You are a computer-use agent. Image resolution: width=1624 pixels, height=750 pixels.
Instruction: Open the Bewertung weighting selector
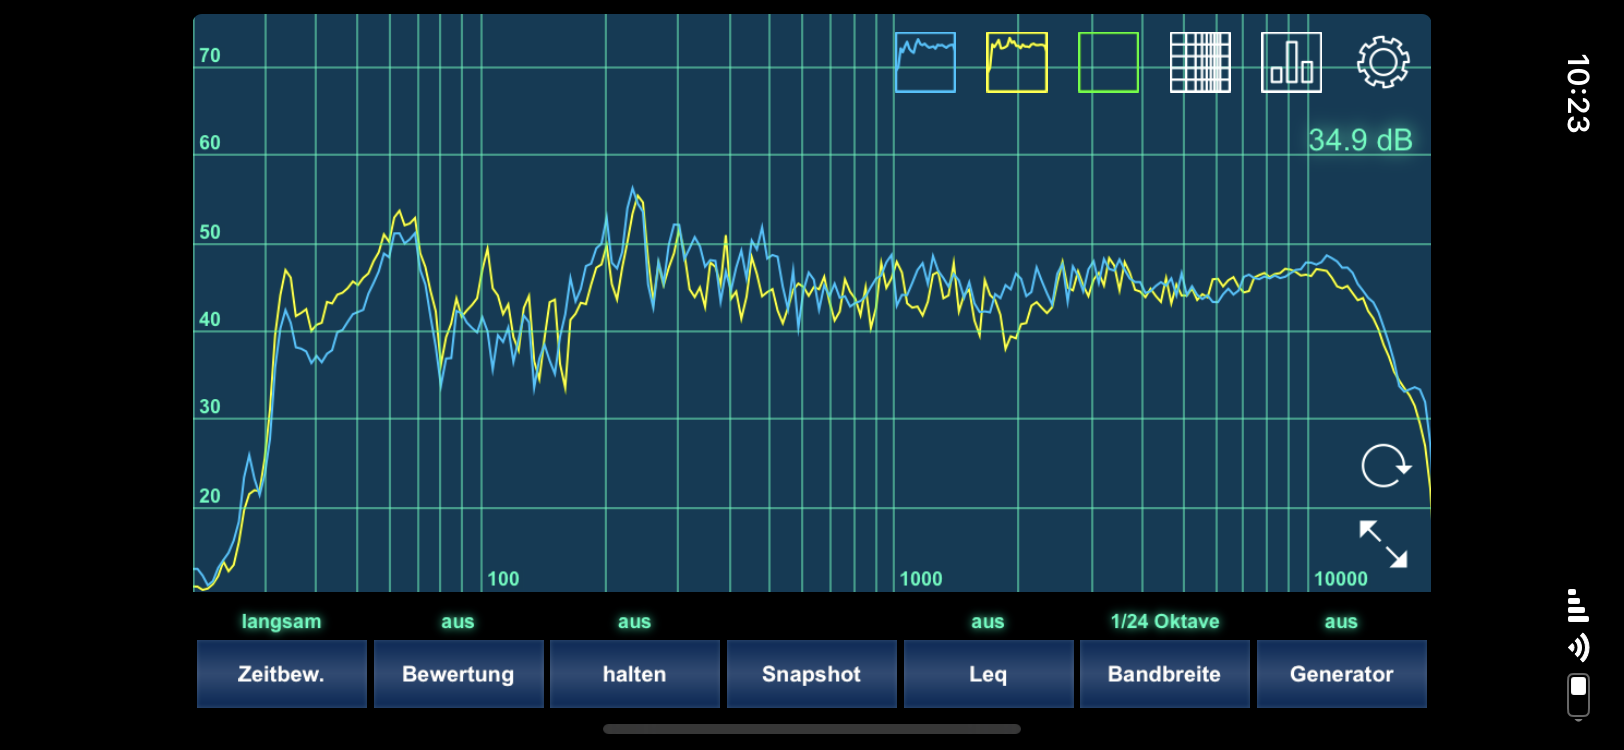click(x=458, y=674)
